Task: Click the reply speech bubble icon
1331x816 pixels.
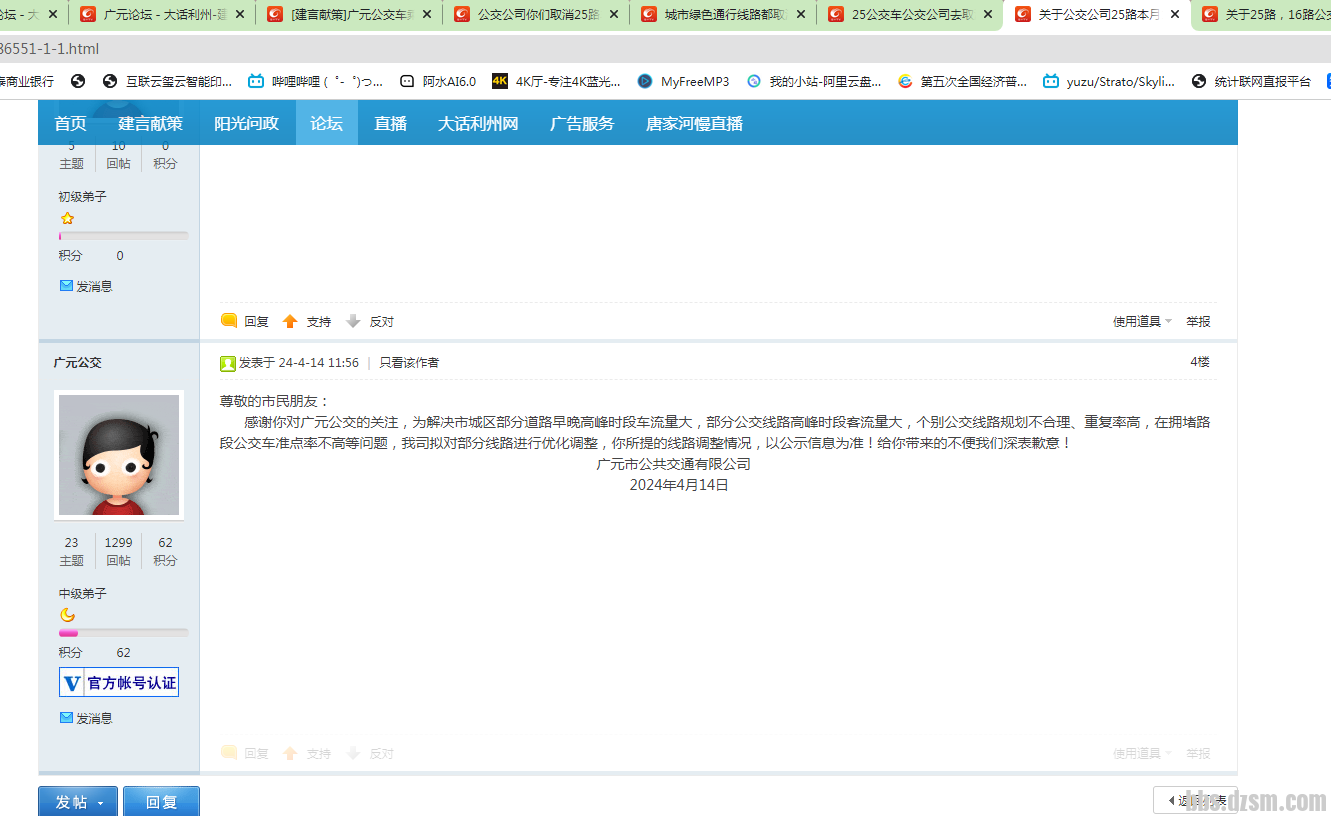Action: (229, 321)
